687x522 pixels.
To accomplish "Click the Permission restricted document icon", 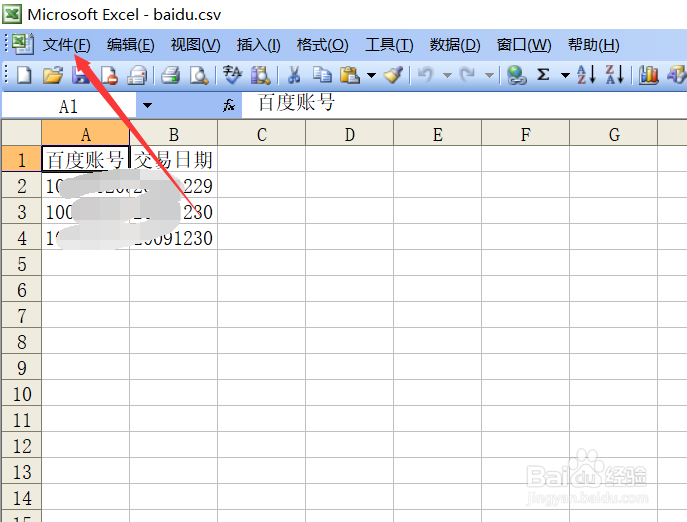I will click(x=109, y=75).
